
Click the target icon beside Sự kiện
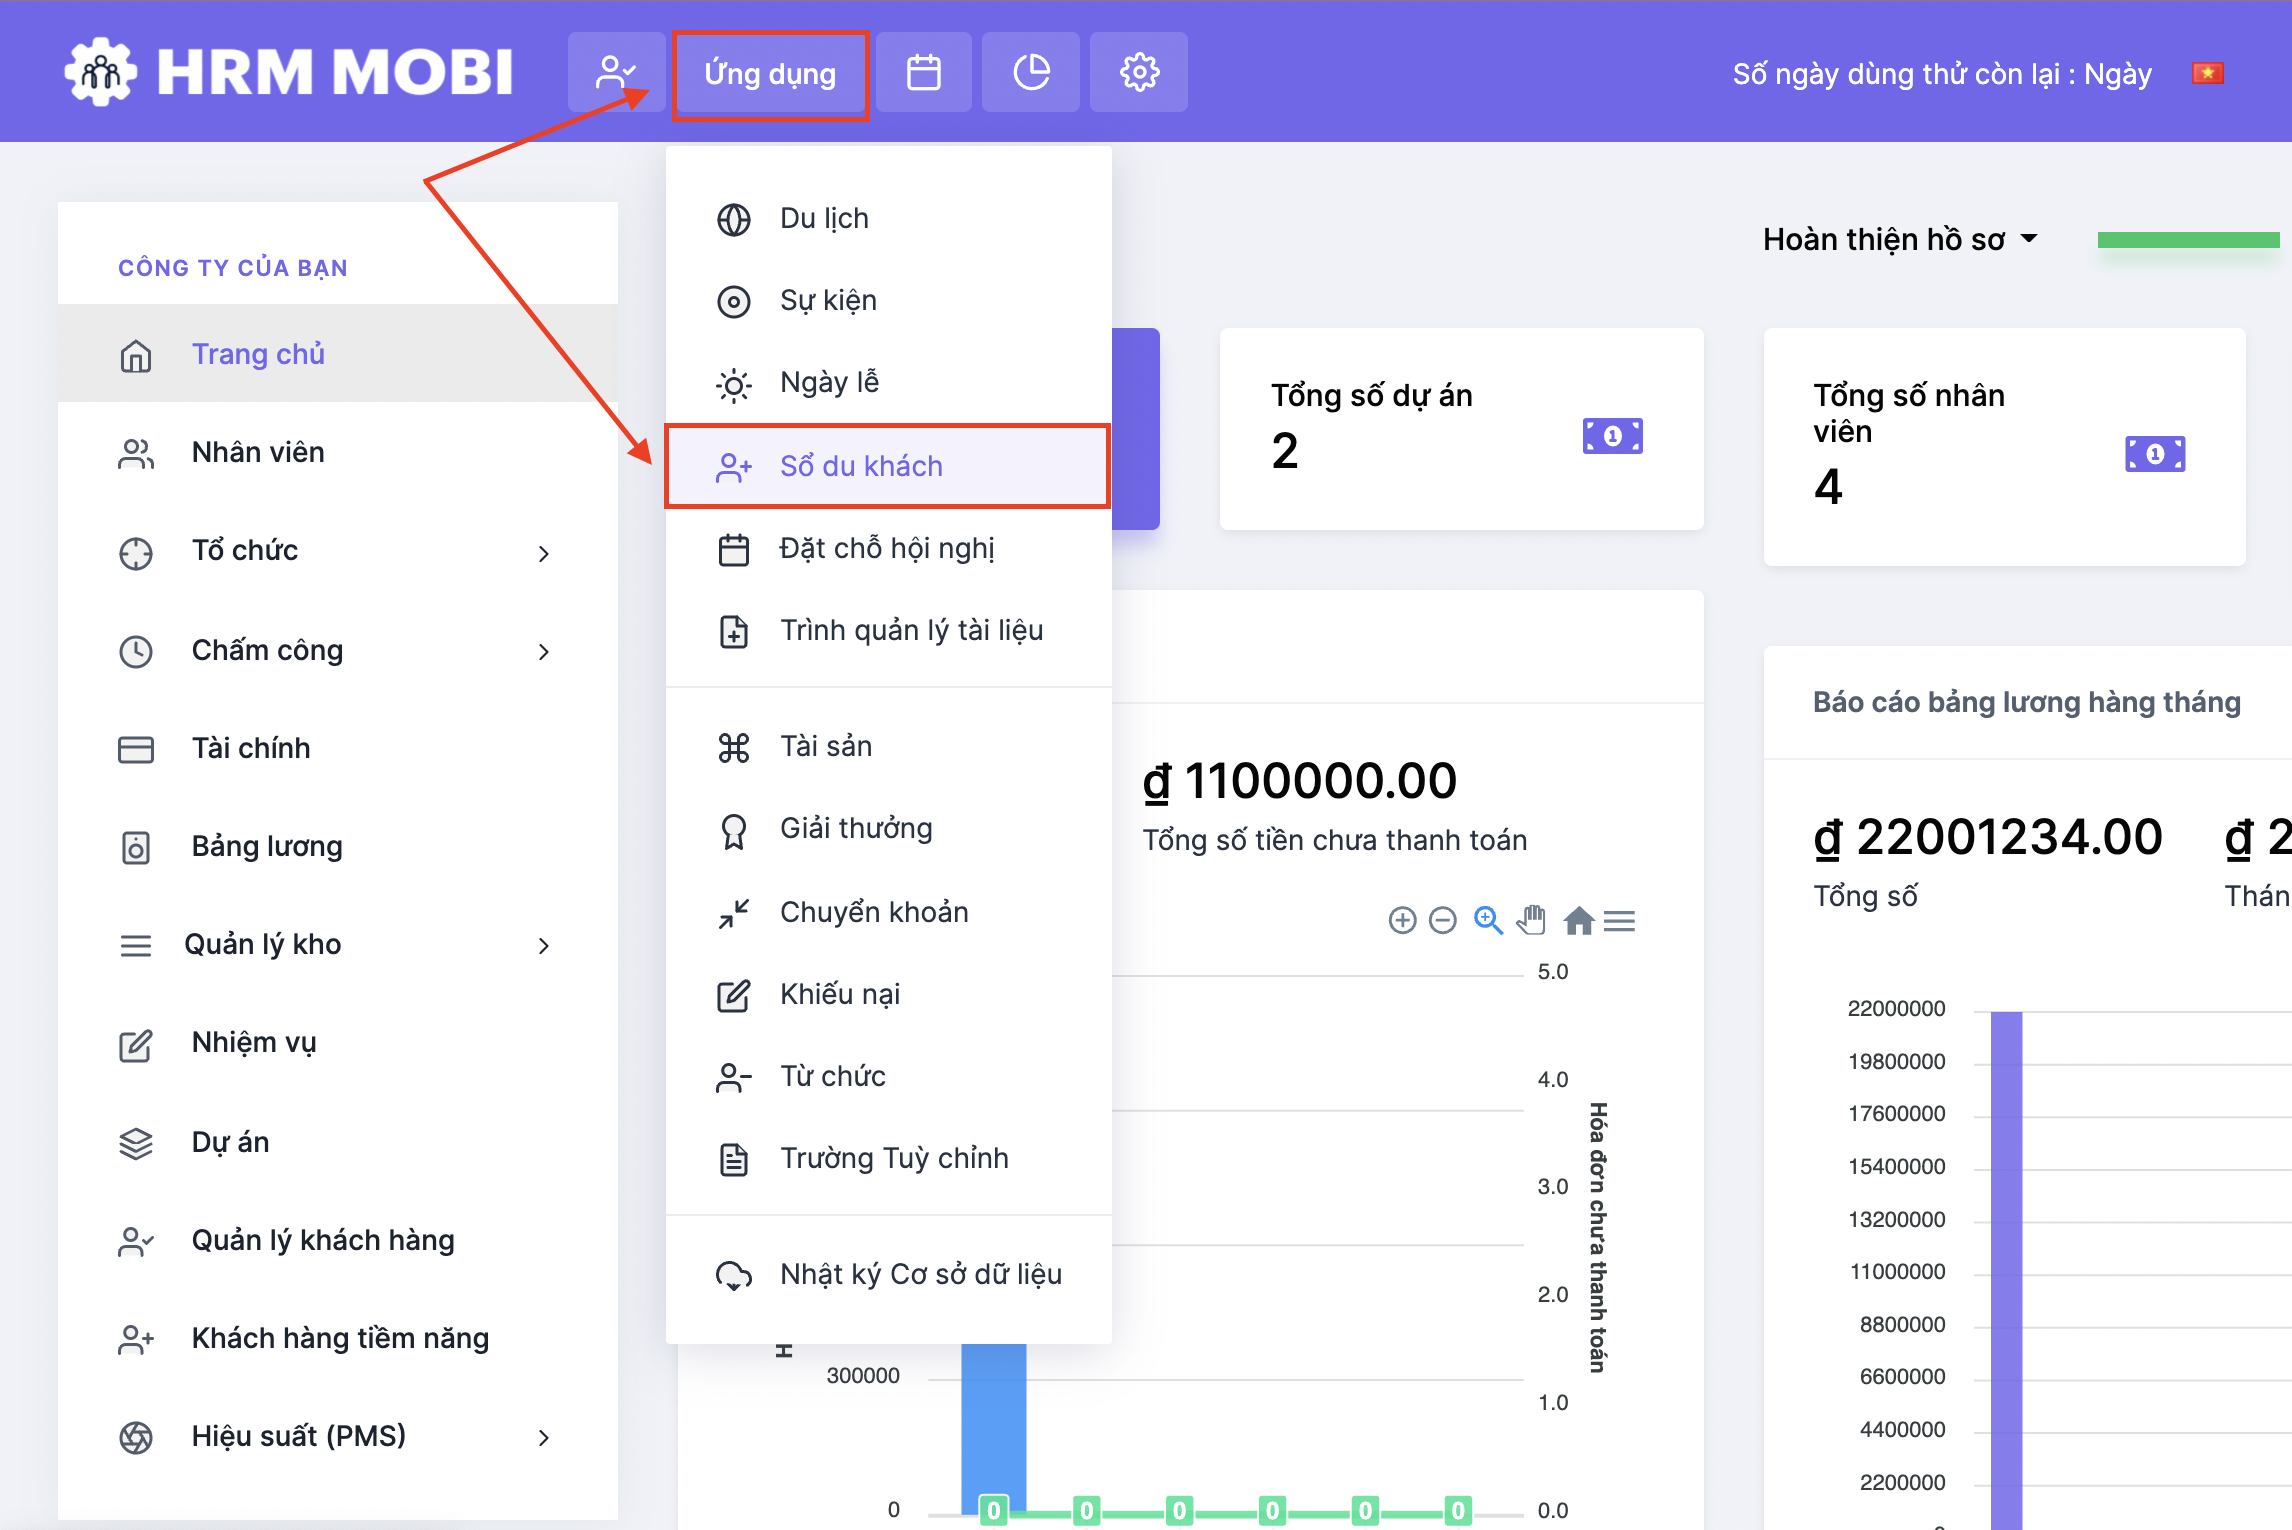734,302
